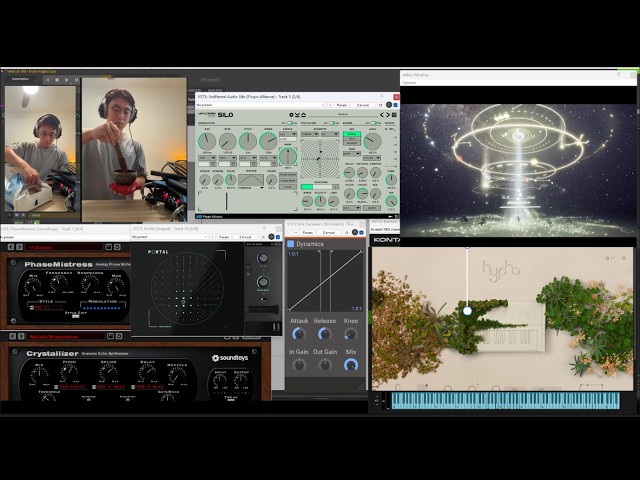Click the white circular handle in Hypha
This screenshot has height=480, width=640.
pyautogui.click(x=467, y=311)
